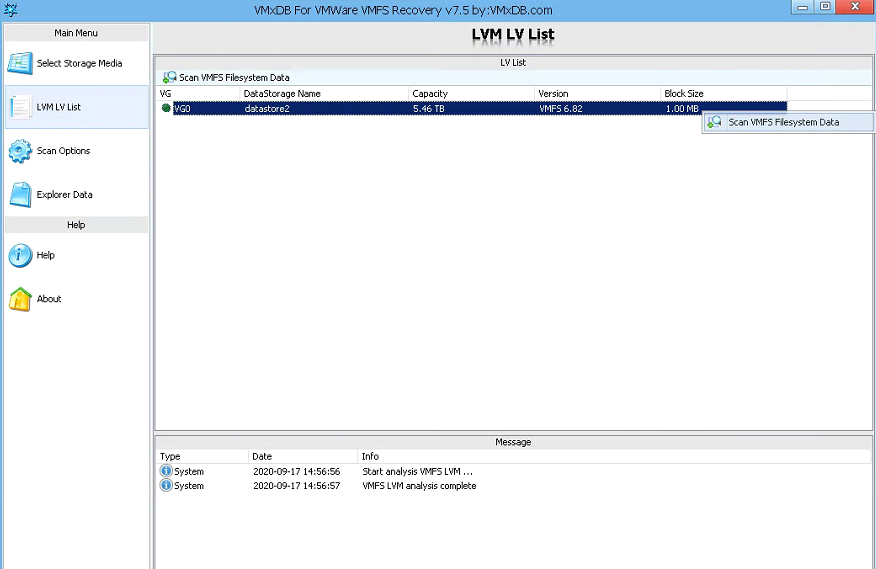The width and height of the screenshot is (876, 569).
Task: Select the VMFS 6.82 version cell
Action: [x=560, y=108]
